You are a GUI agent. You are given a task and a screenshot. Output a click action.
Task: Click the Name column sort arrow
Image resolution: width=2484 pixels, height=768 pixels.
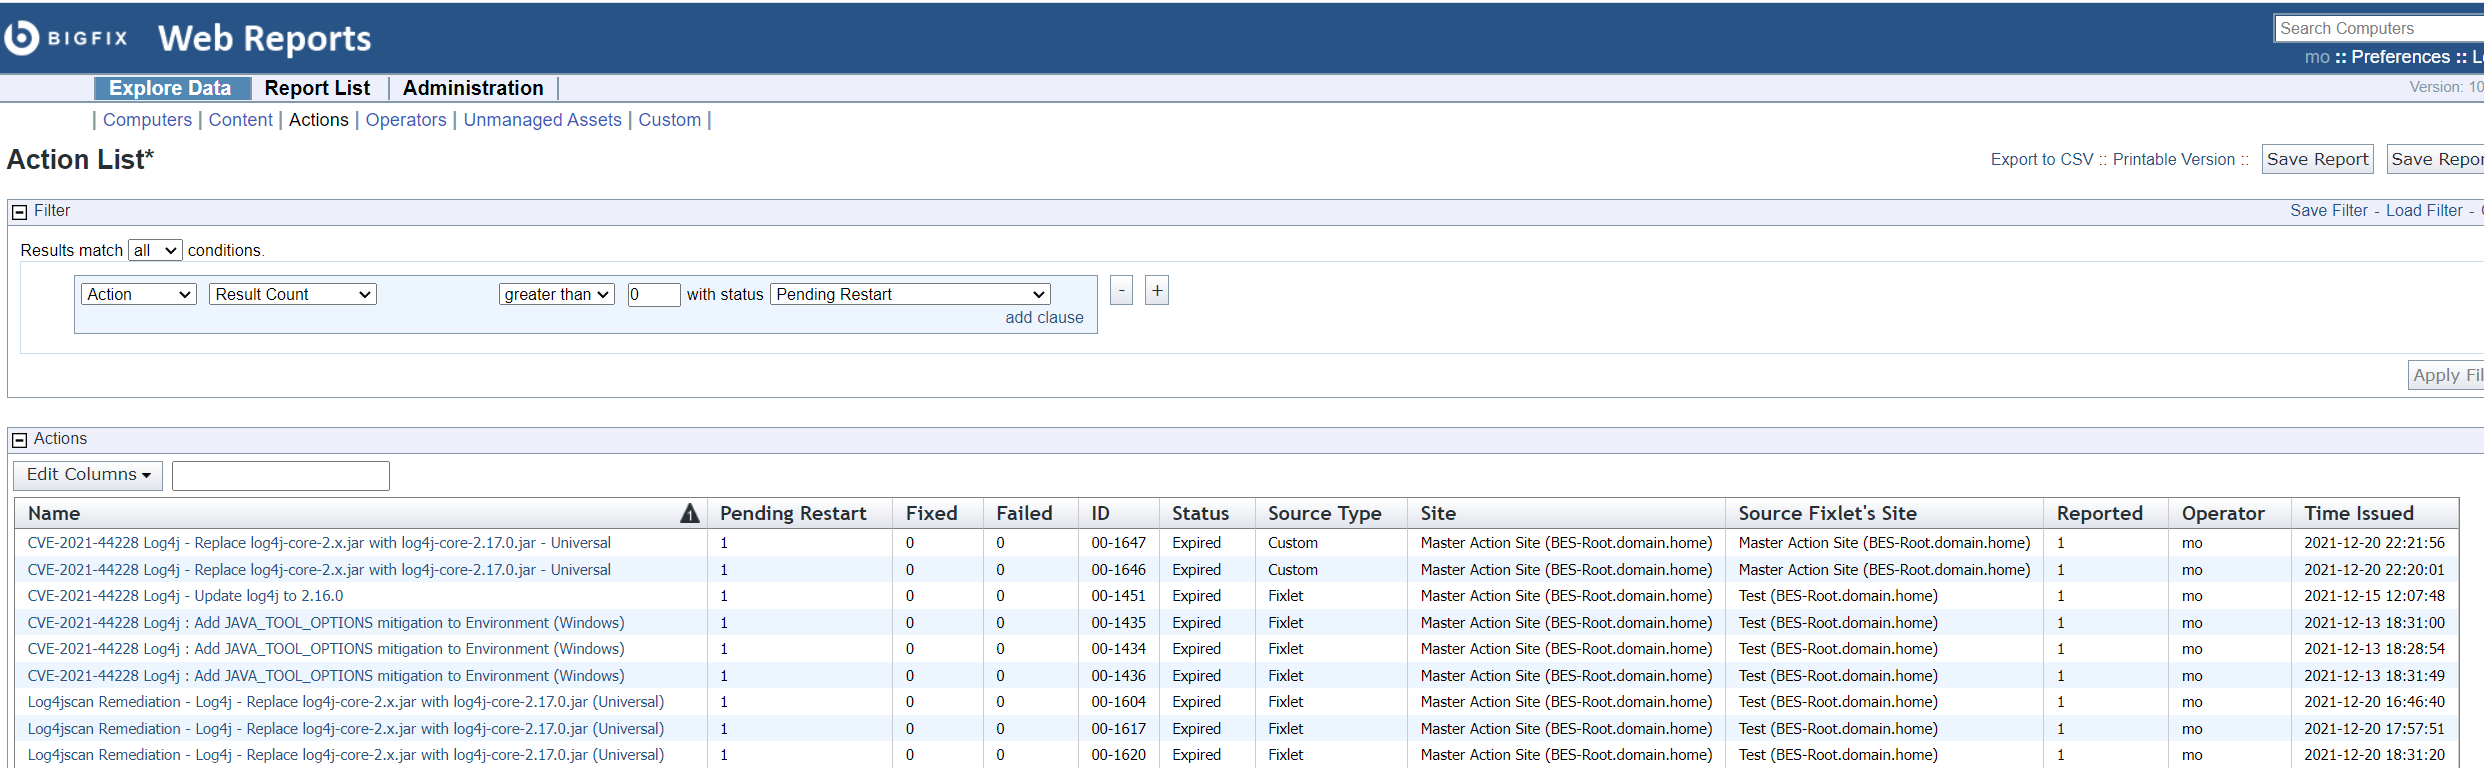click(690, 513)
